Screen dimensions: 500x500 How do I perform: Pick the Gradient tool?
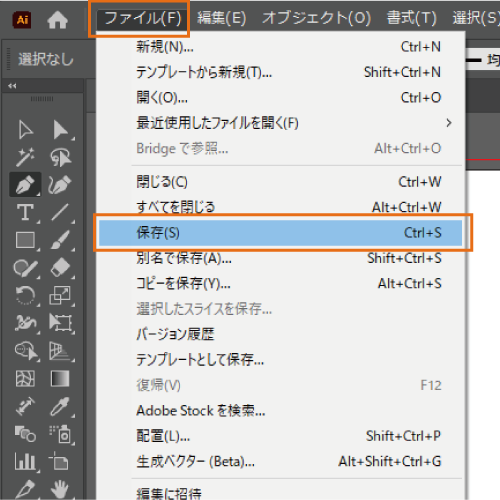pos(60,379)
